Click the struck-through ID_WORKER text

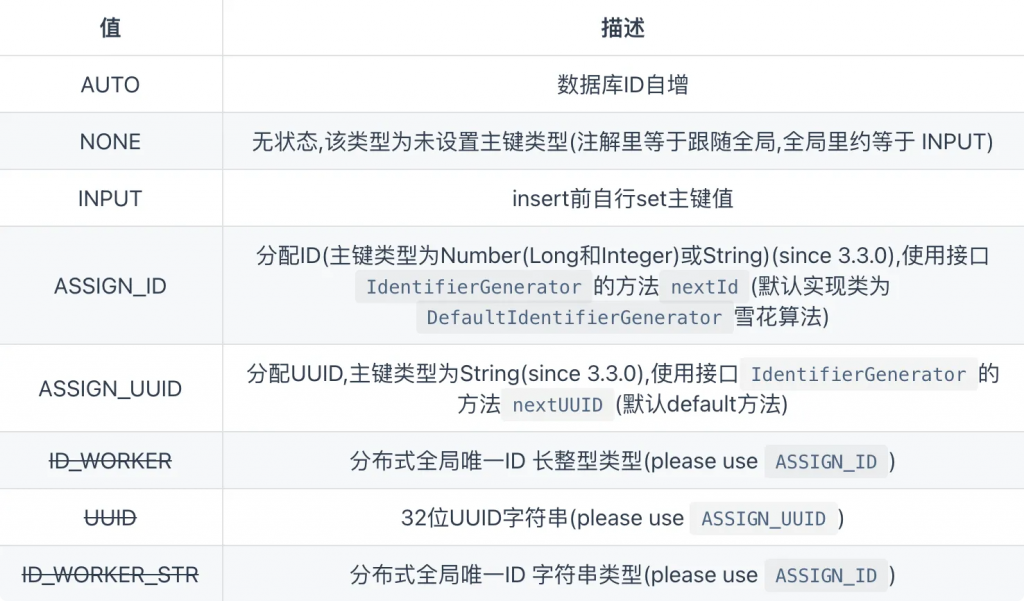click(x=110, y=461)
